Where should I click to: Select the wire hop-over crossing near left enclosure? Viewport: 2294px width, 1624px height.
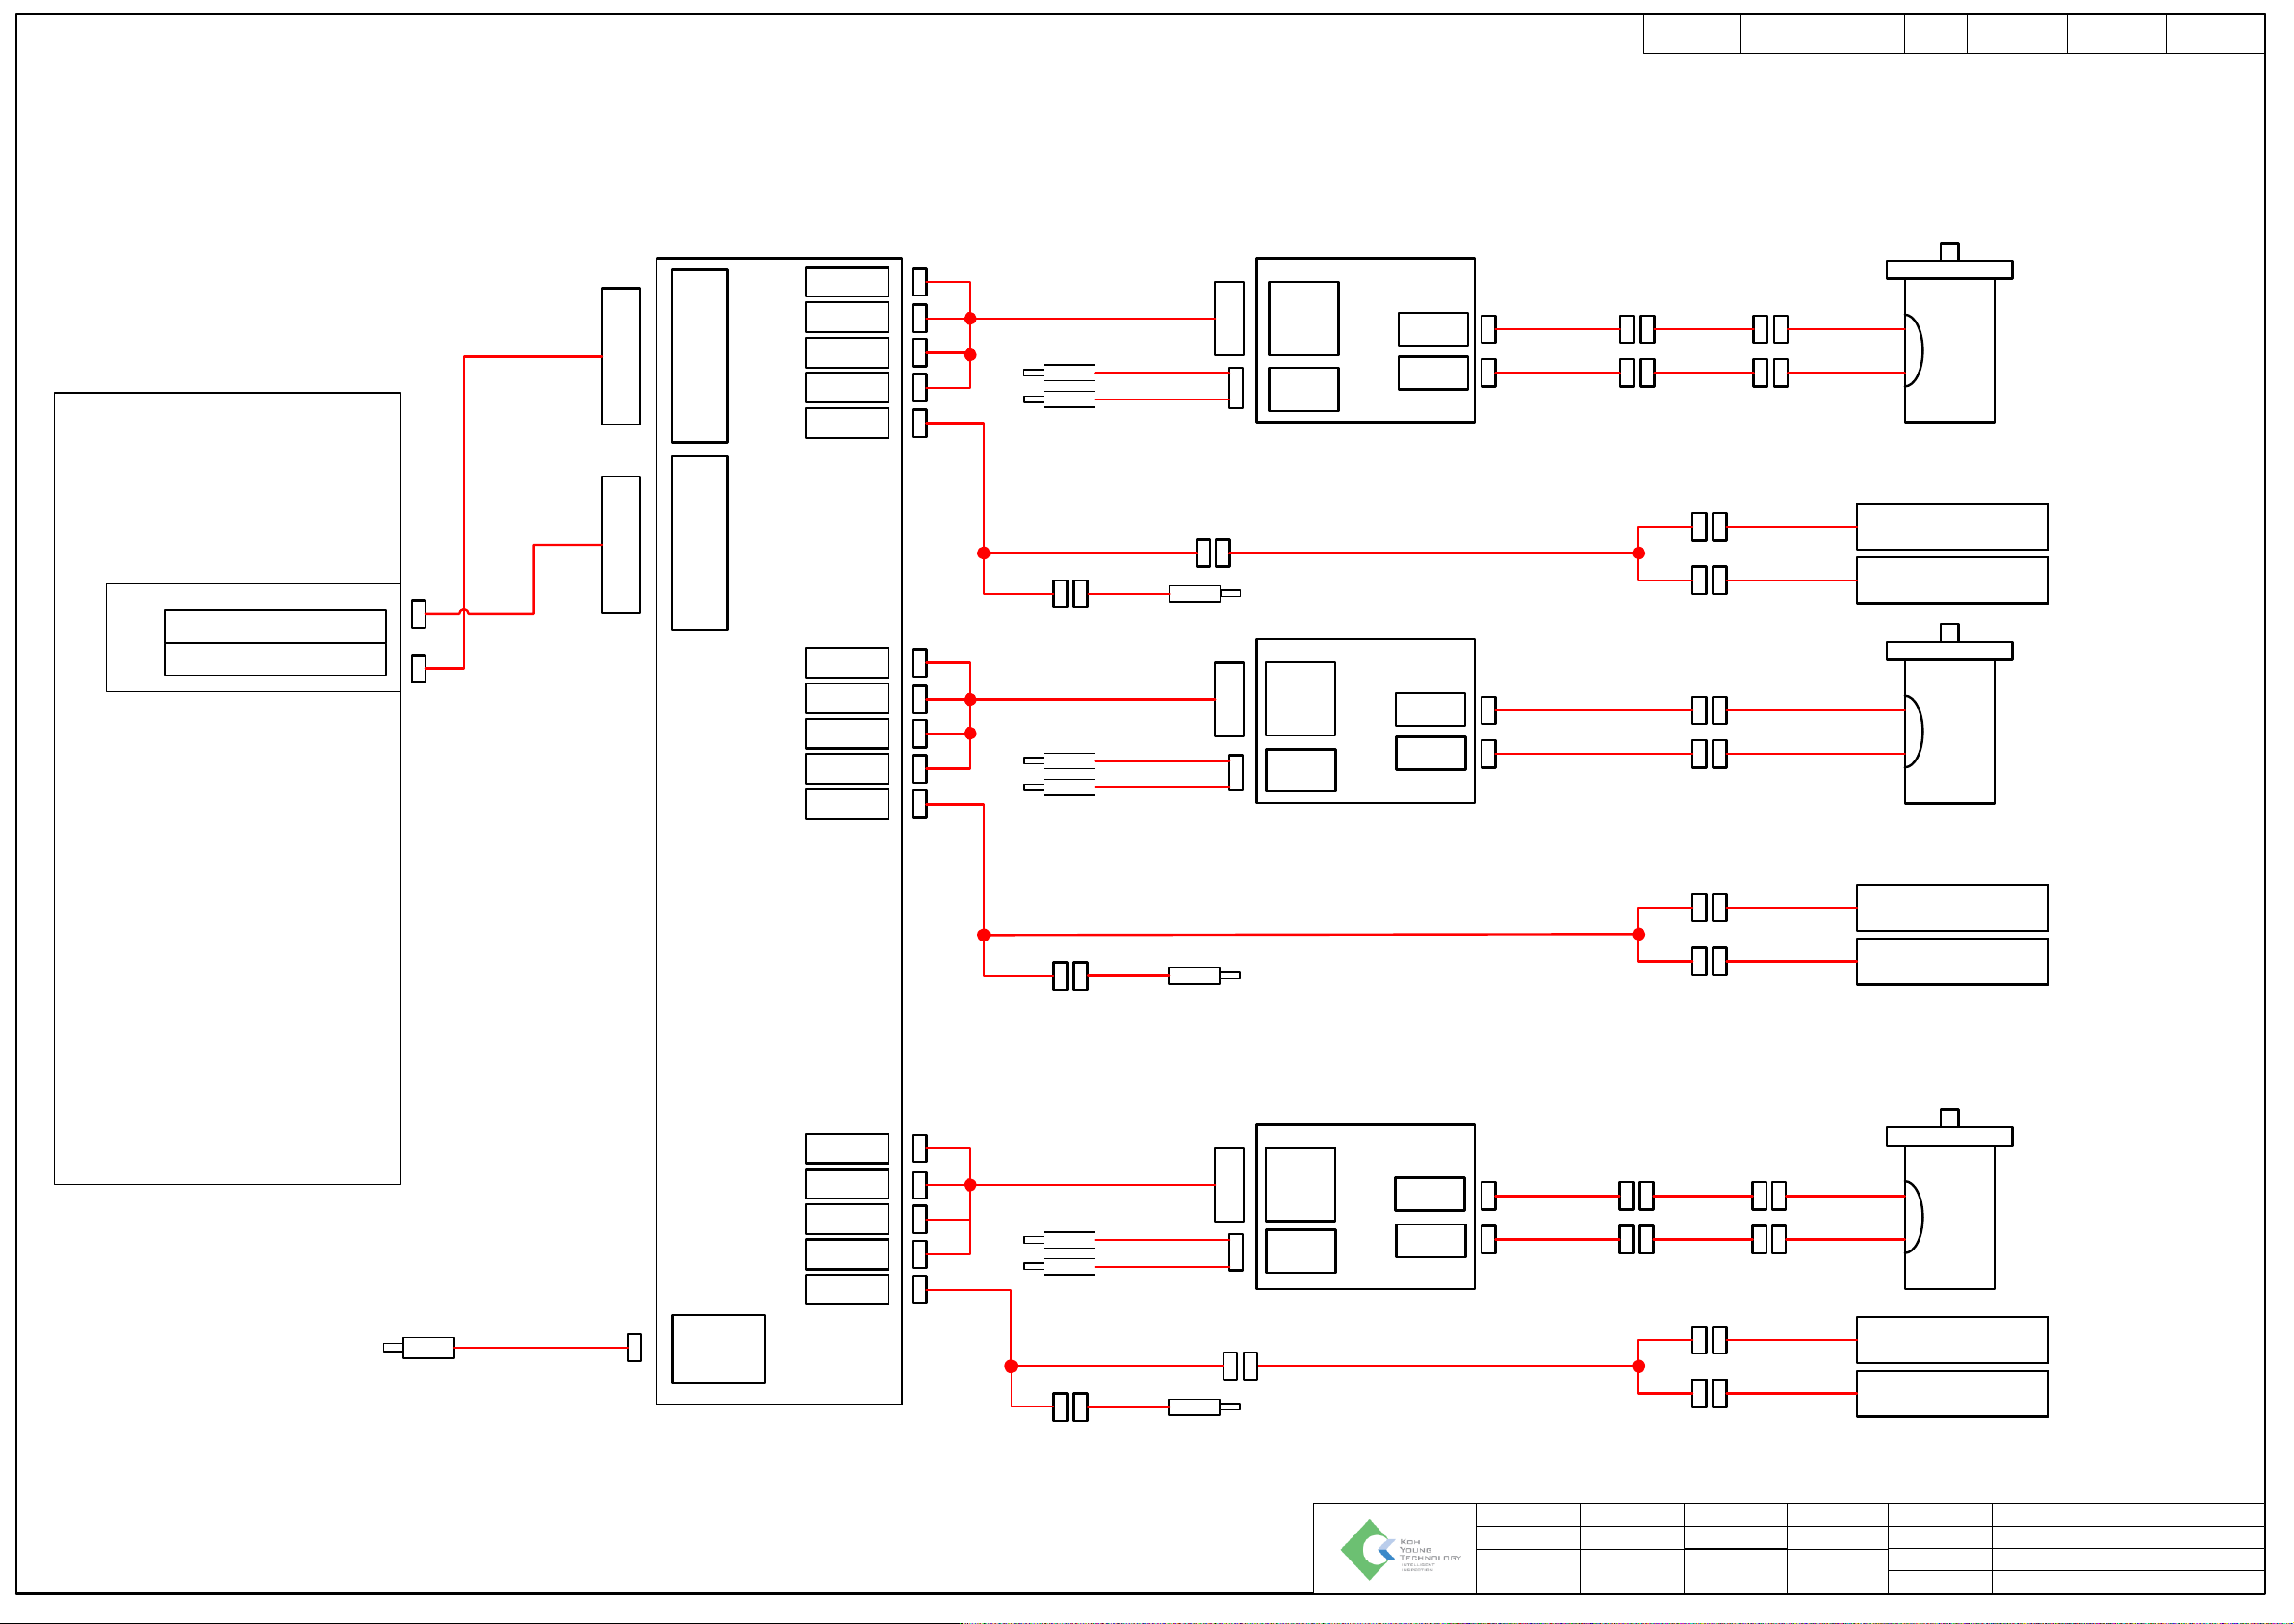(463, 611)
